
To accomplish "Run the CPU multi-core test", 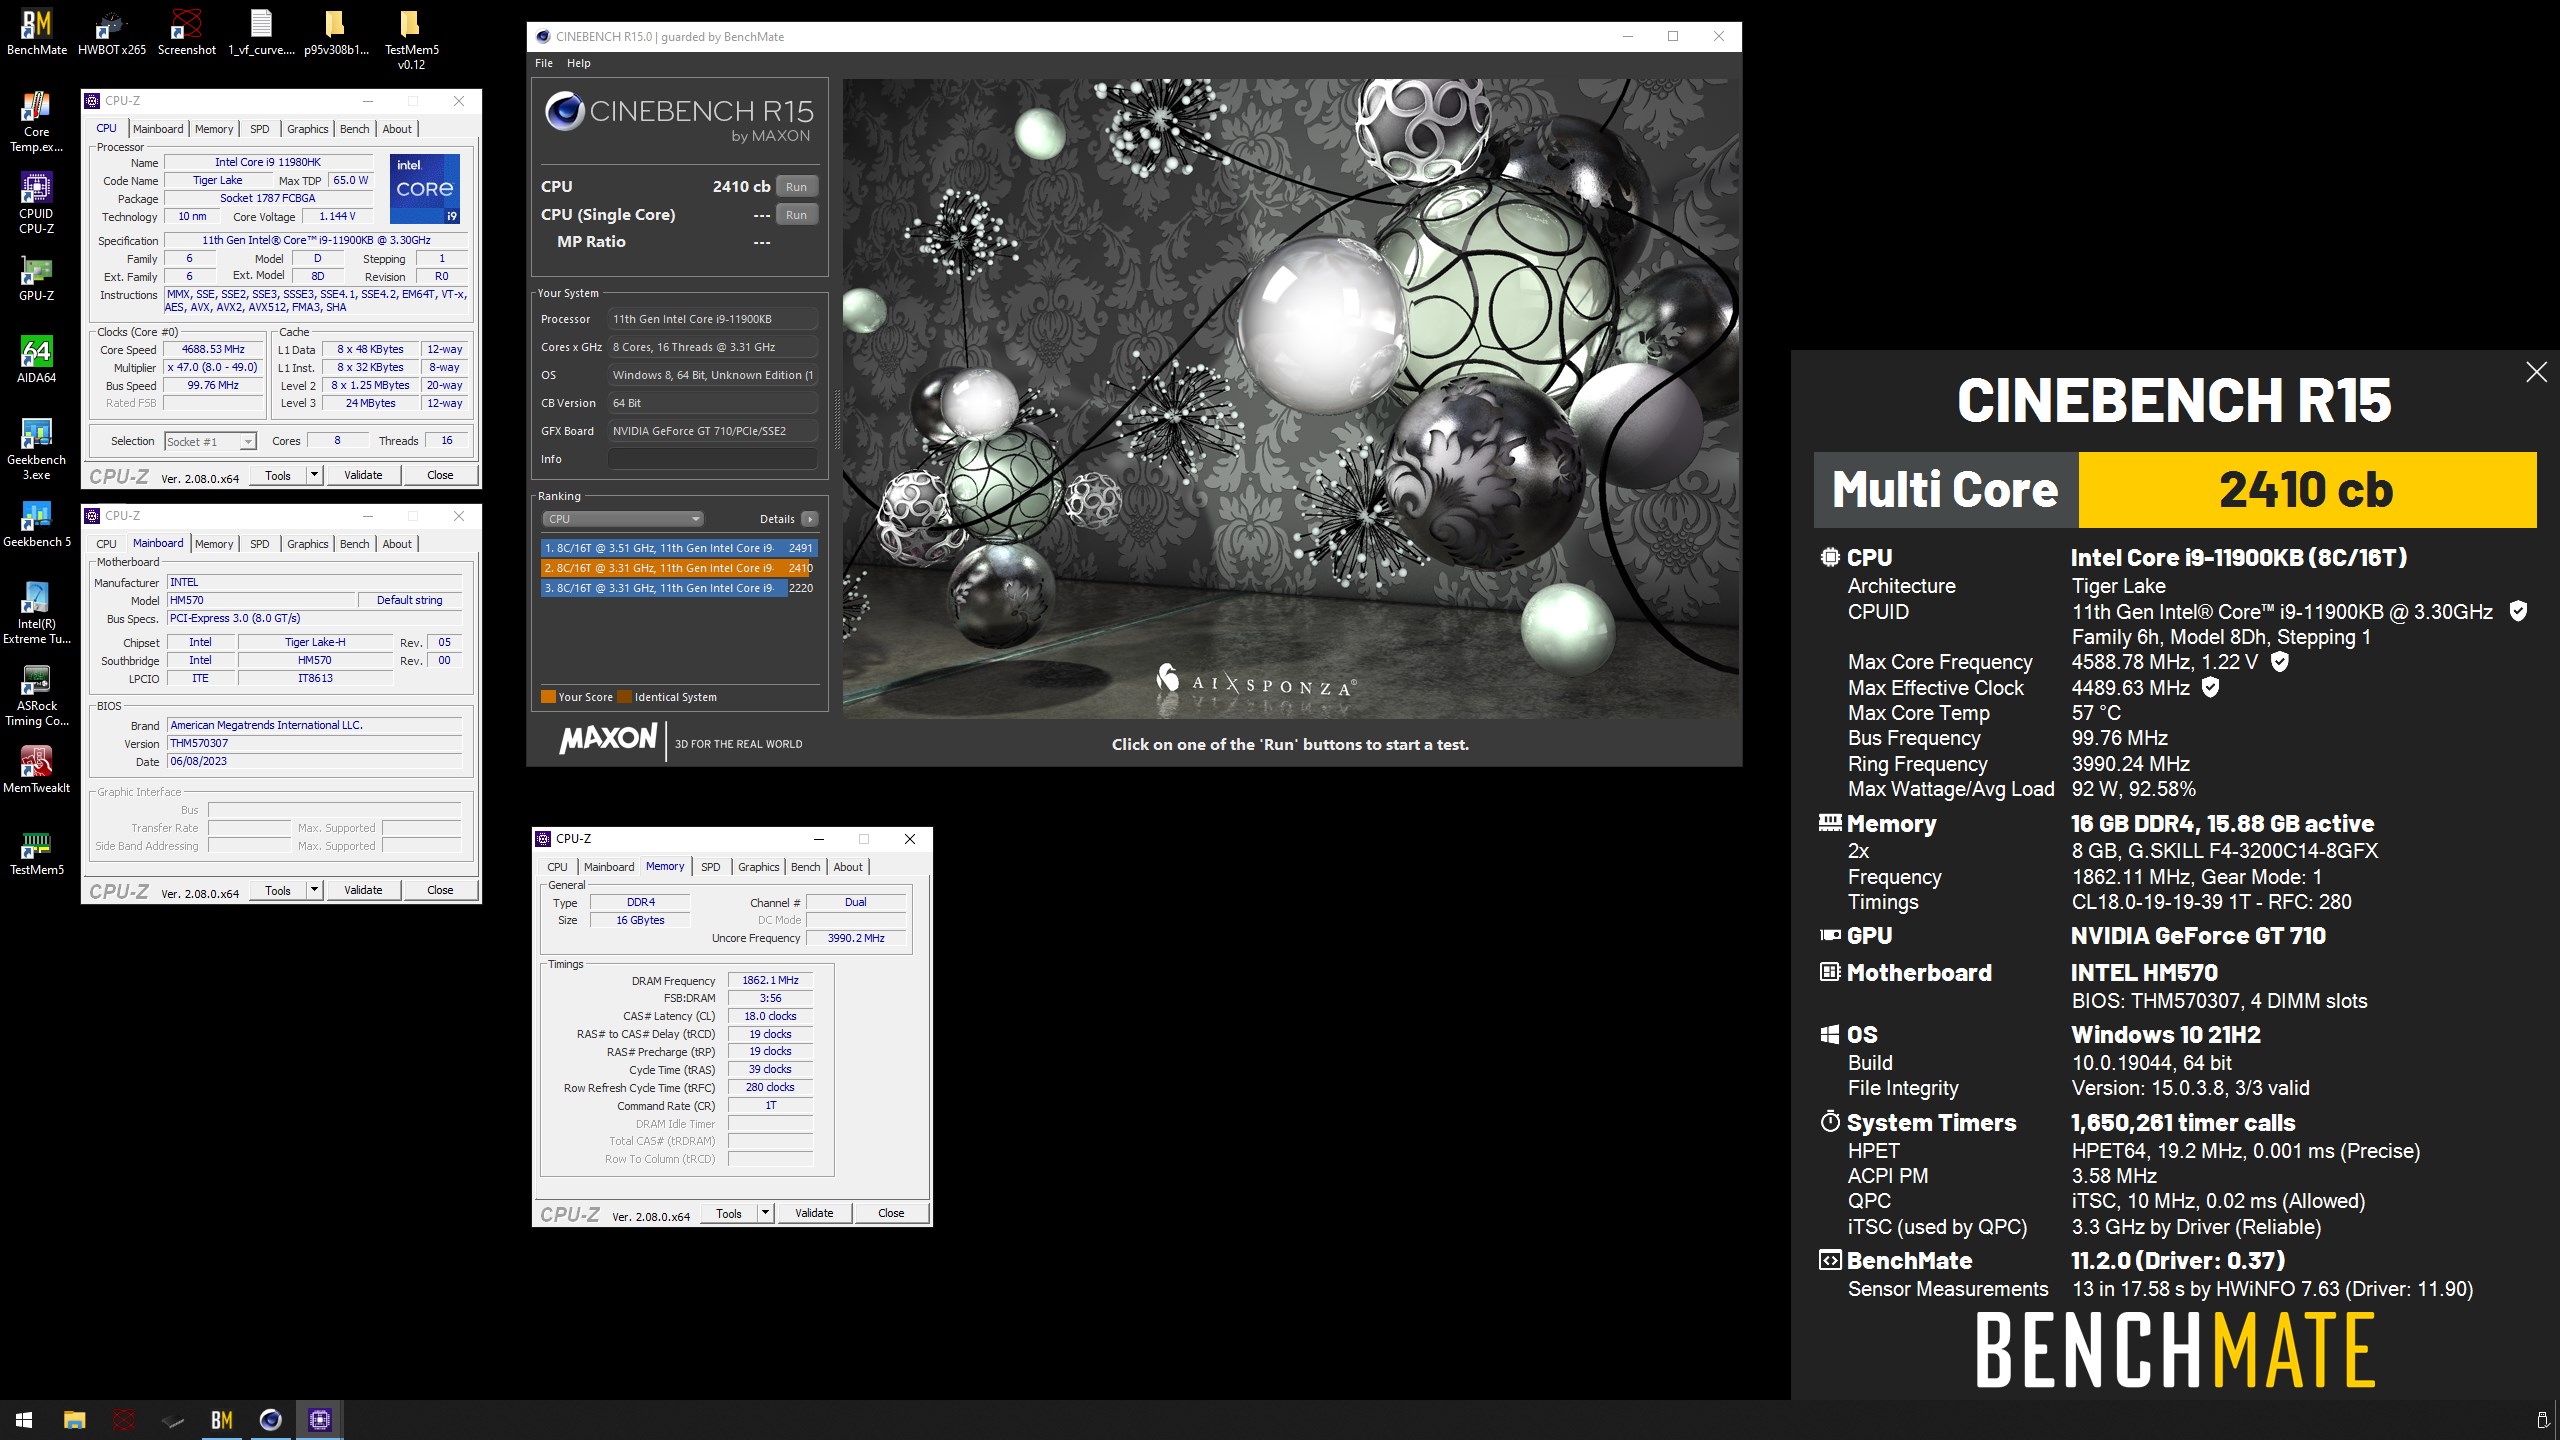I will [796, 187].
